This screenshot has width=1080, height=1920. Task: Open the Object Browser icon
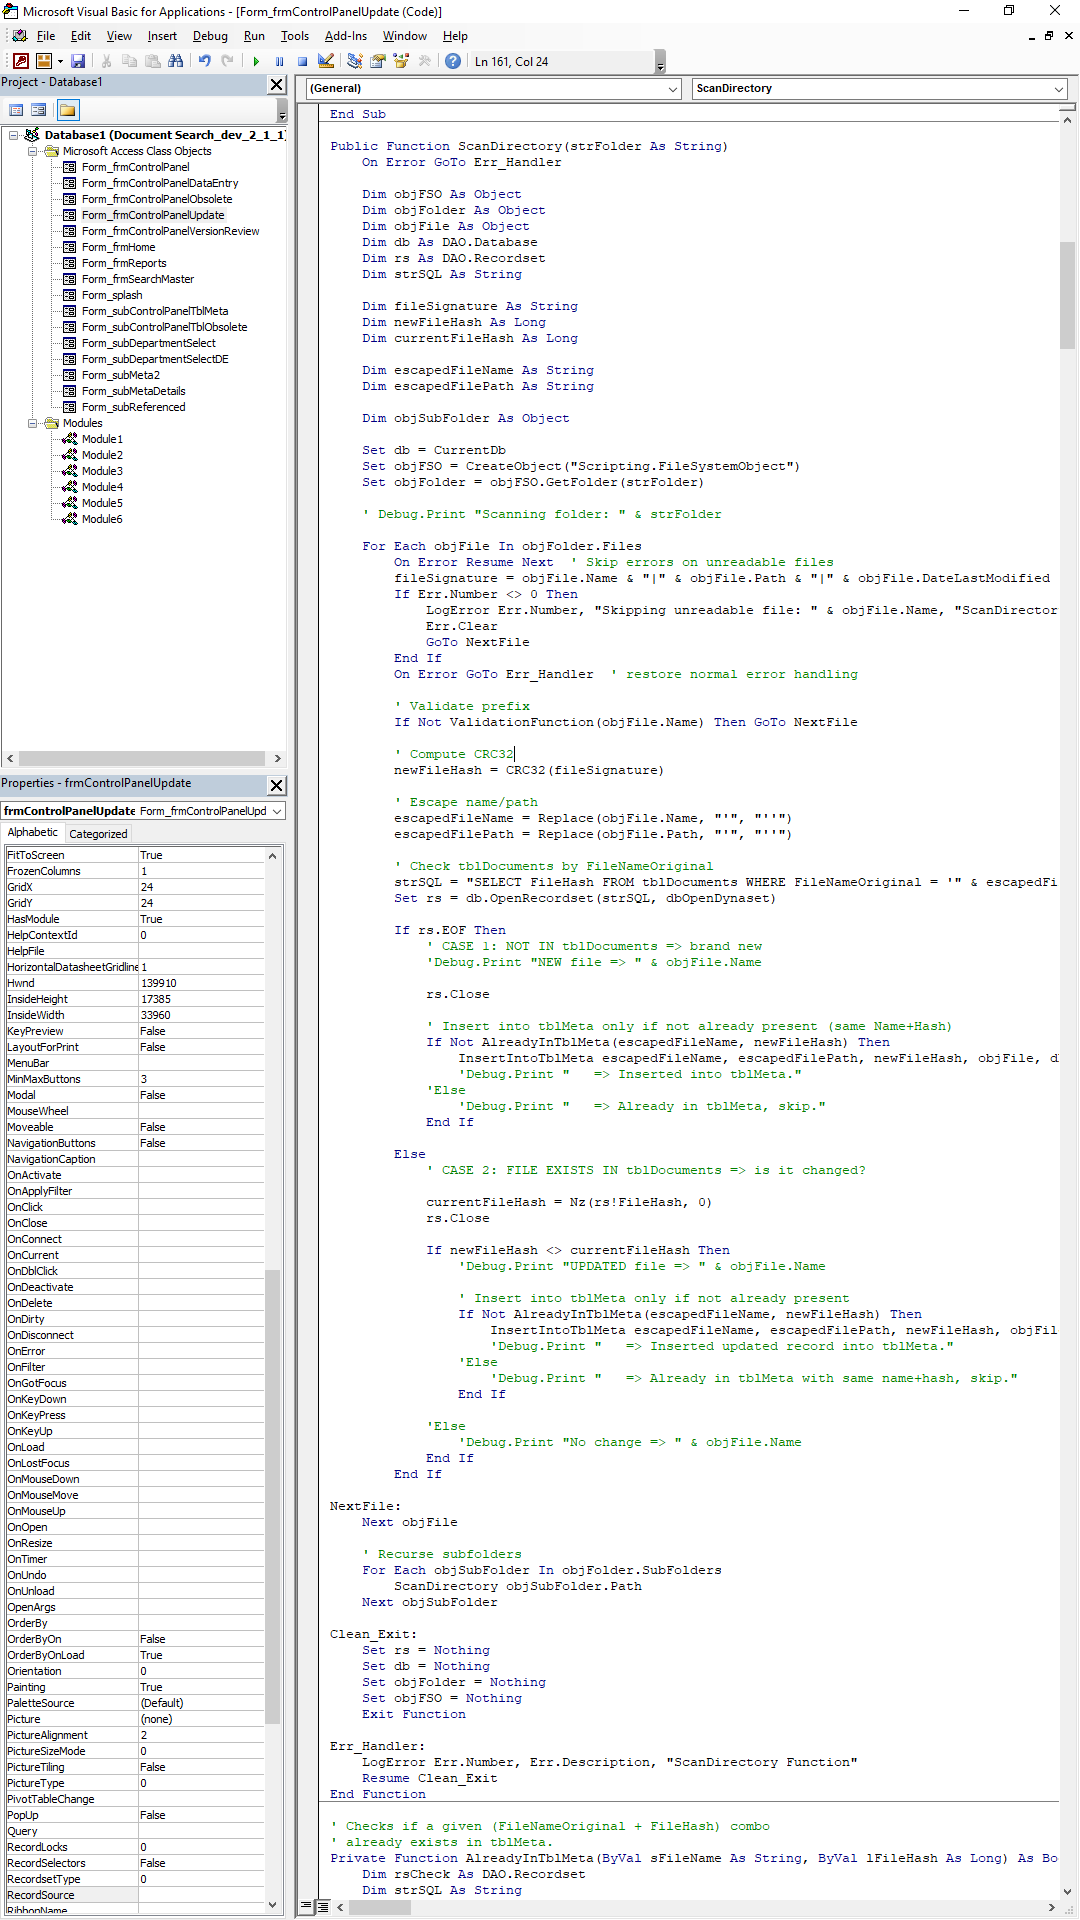[401, 61]
